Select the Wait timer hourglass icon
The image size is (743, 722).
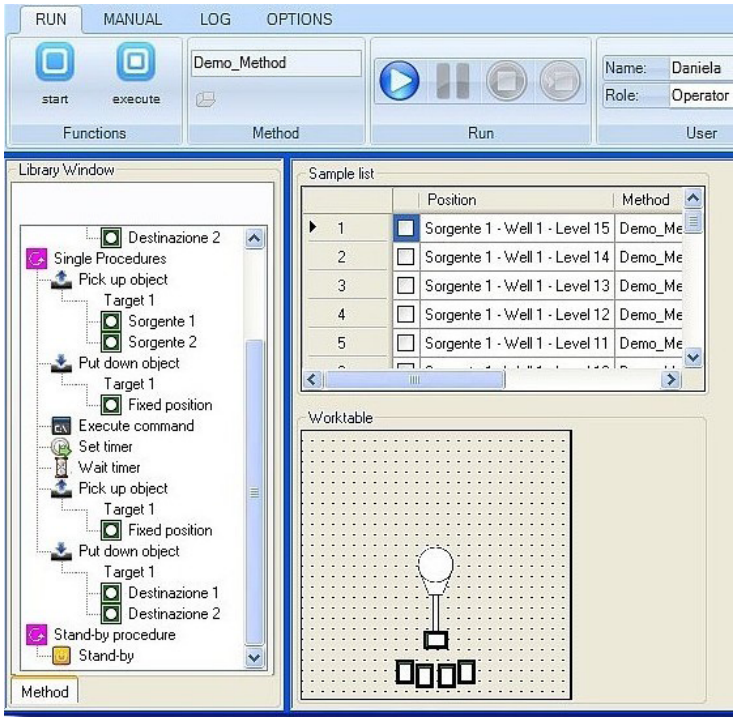(62, 468)
